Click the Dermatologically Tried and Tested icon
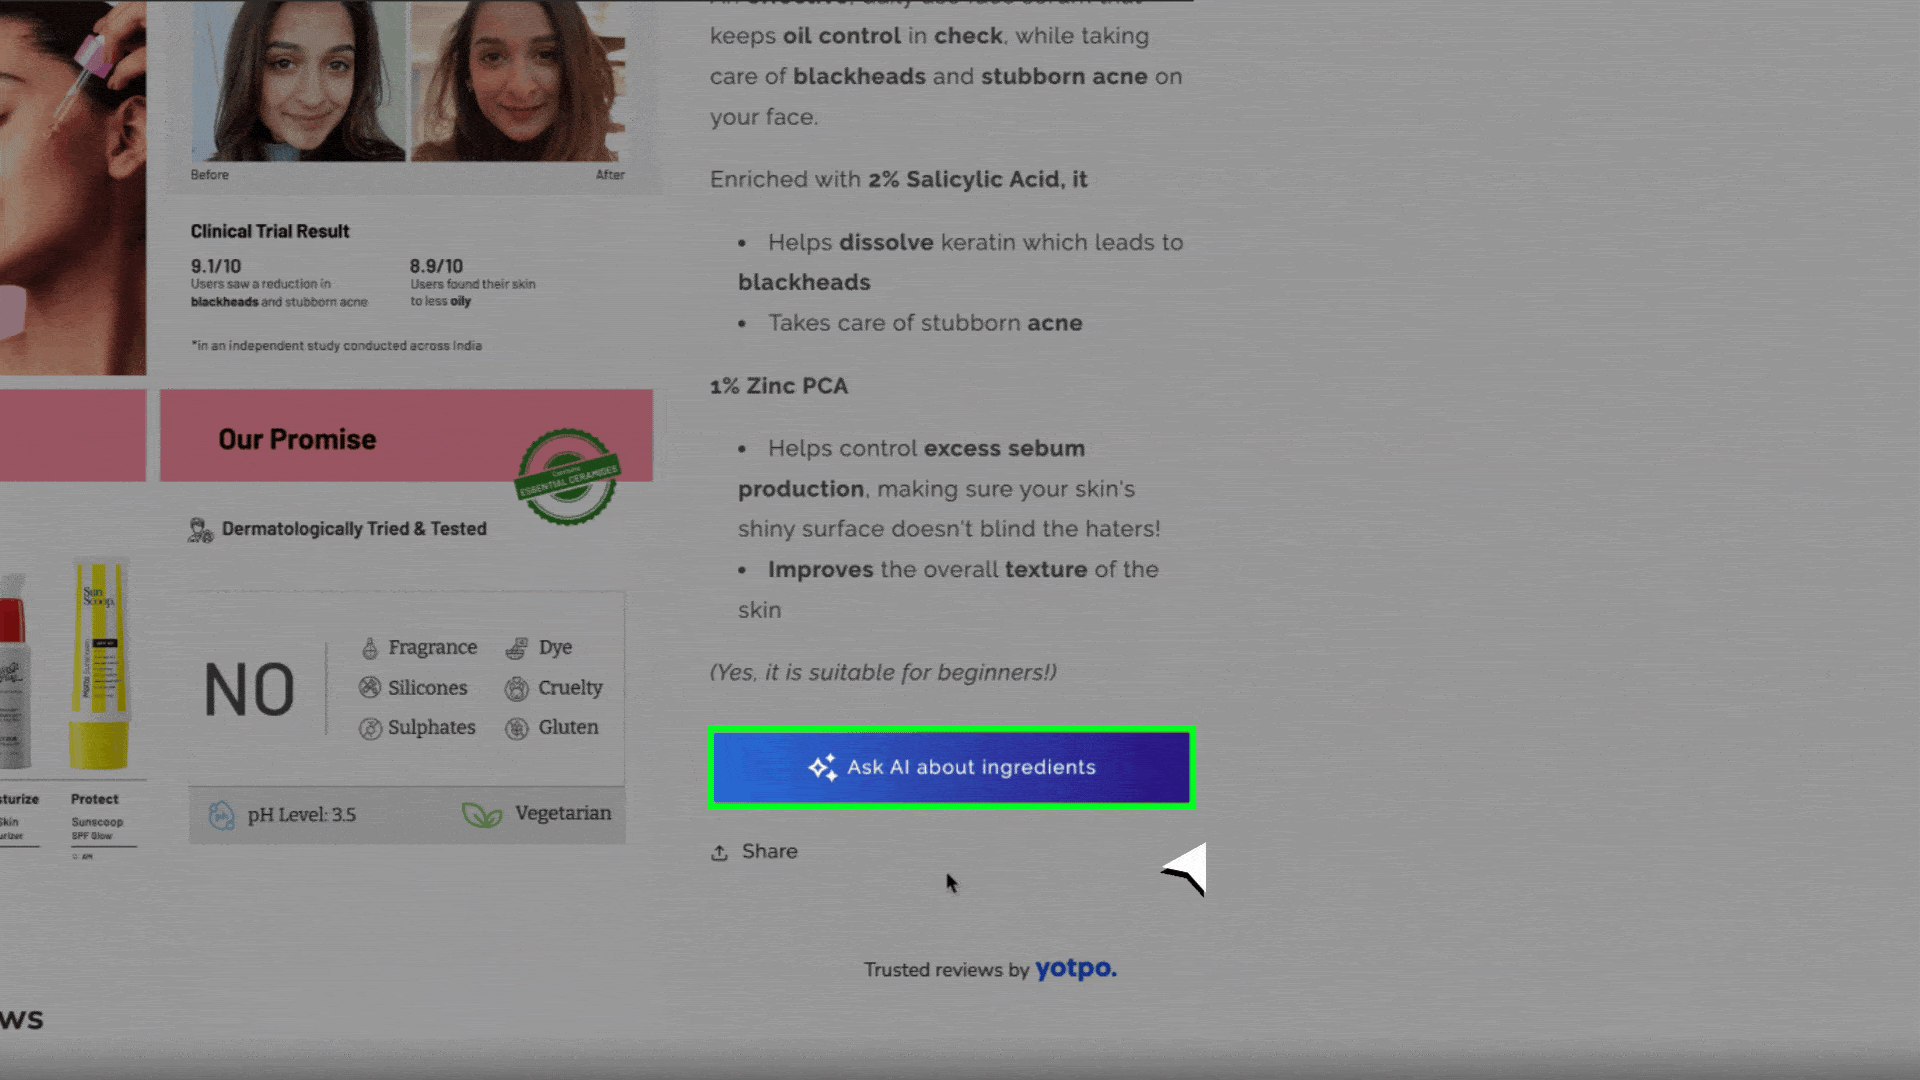This screenshot has height=1080, width=1920. 200,529
